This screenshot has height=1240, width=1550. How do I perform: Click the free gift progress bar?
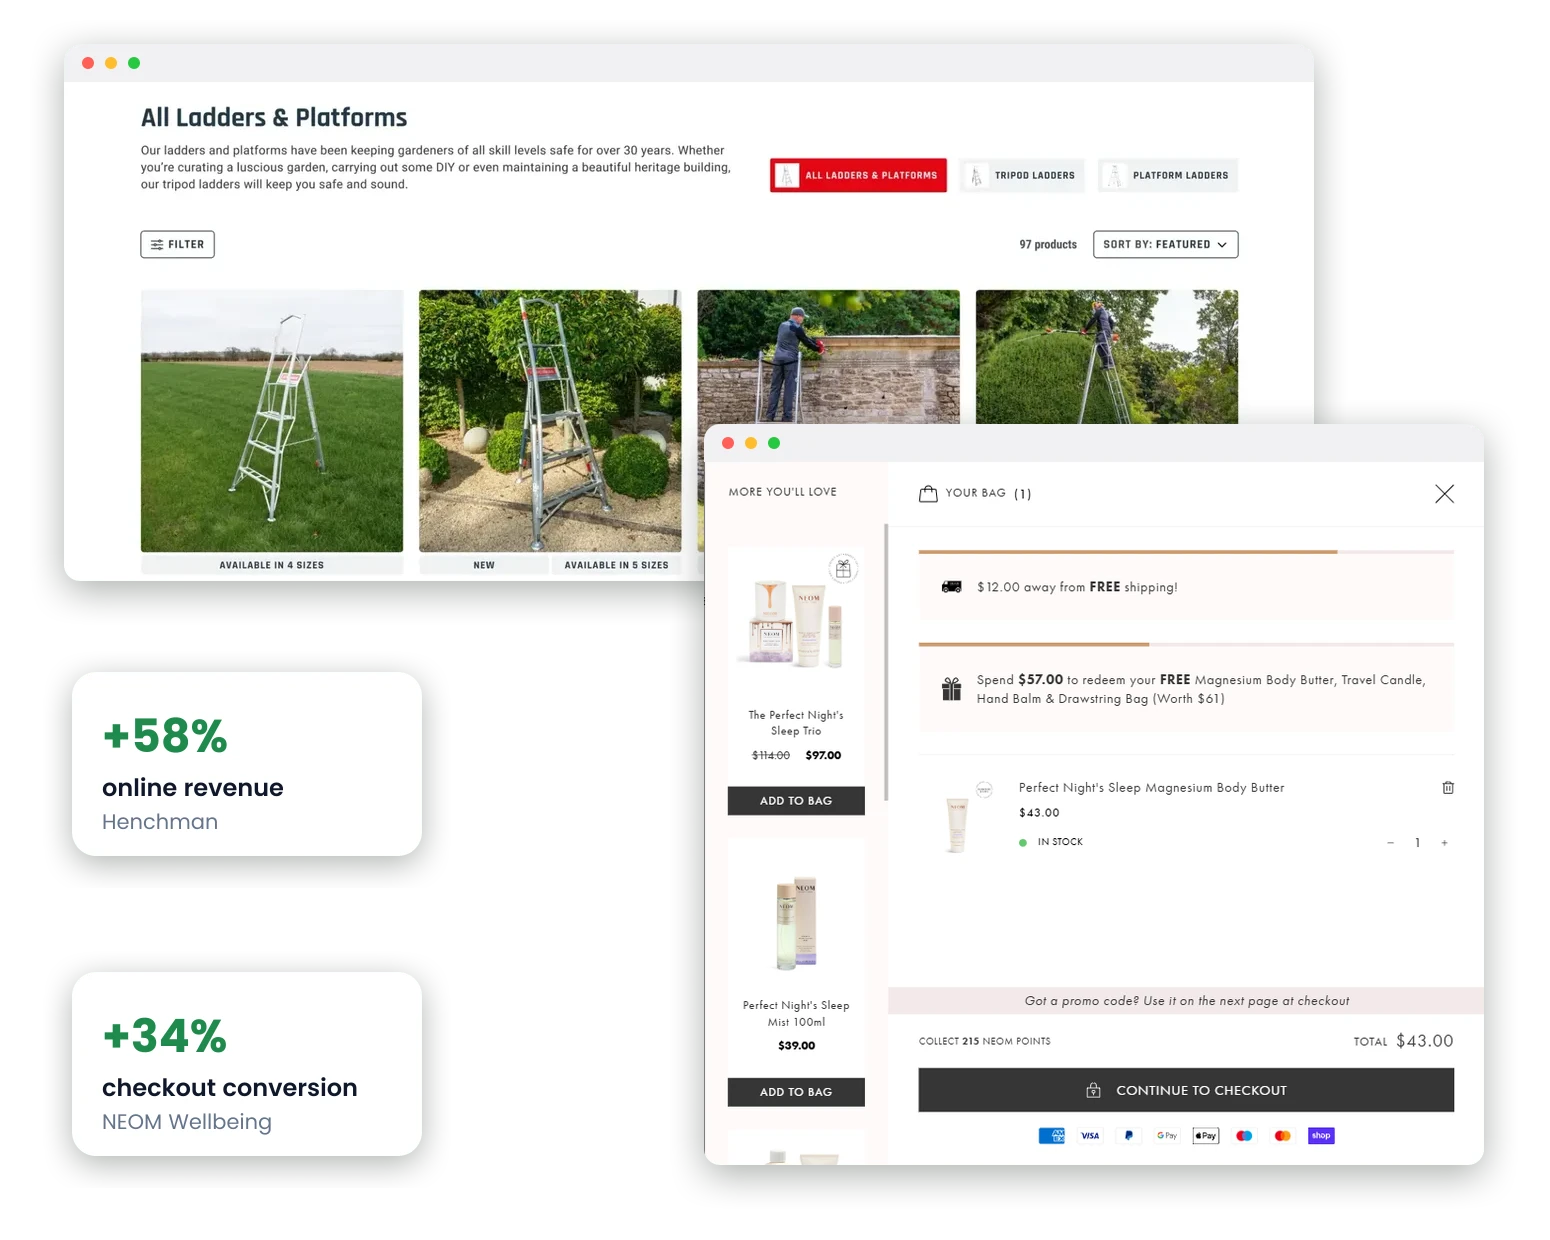click(x=1186, y=644)
